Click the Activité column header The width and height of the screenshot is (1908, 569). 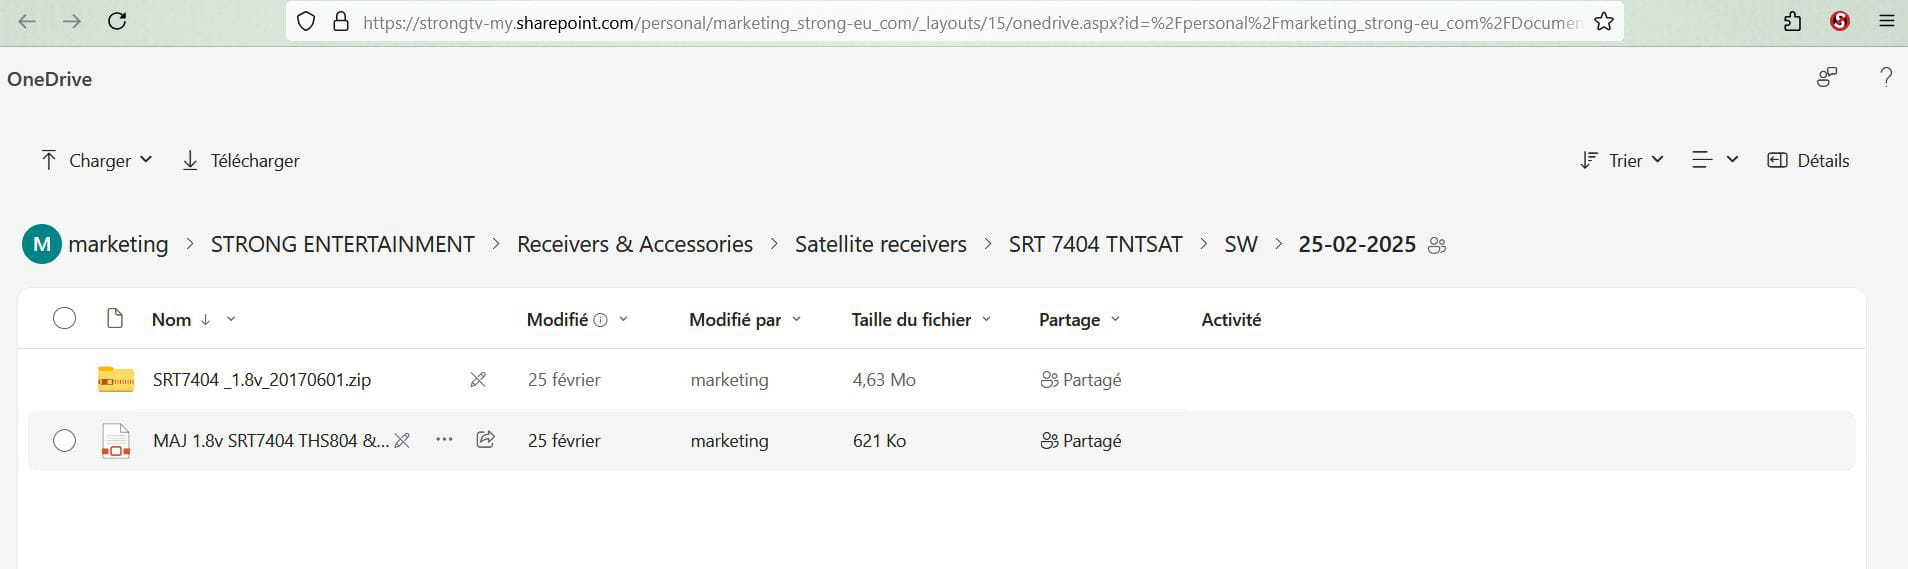[x=1231, y=319]
